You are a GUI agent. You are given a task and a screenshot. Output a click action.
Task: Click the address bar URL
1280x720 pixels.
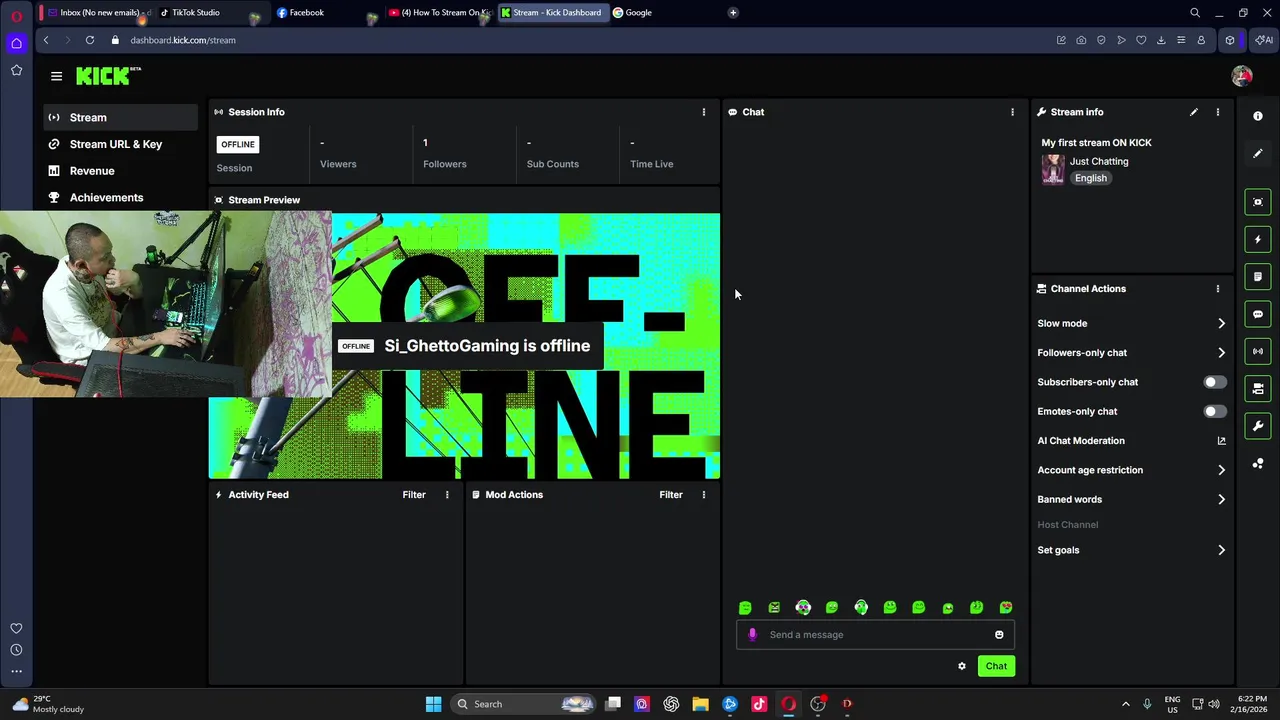point(183,40)
